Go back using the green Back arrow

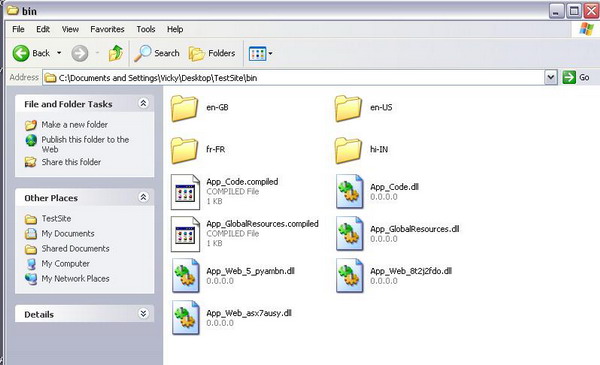(21, 53)
